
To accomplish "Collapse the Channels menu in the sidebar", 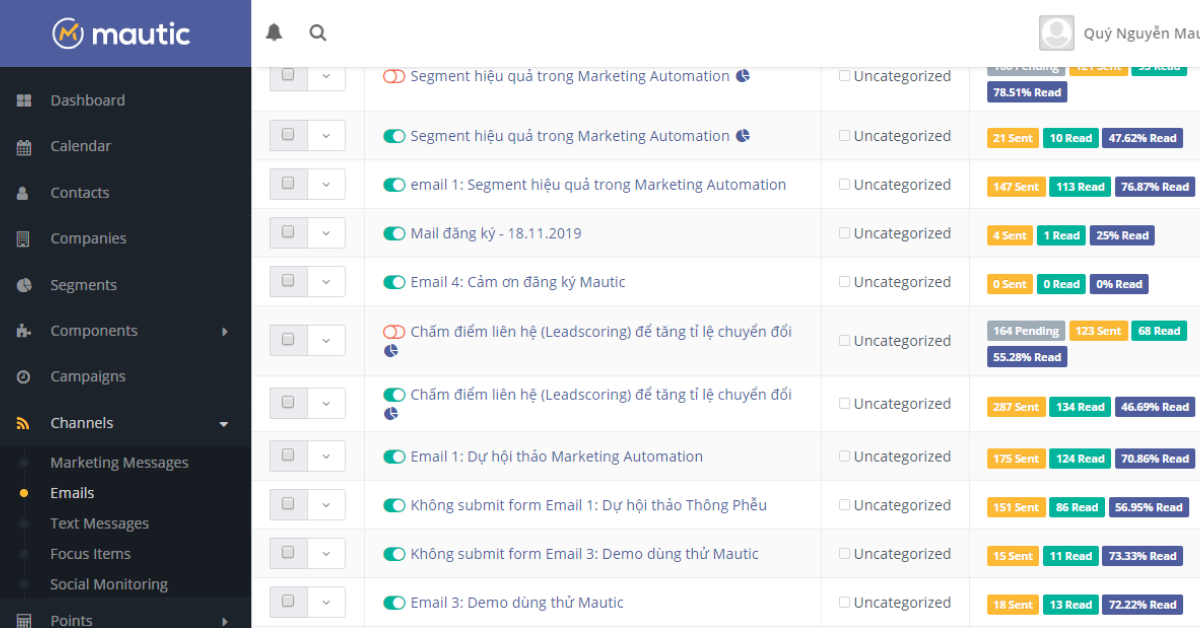I will click(x=224, y=424).
